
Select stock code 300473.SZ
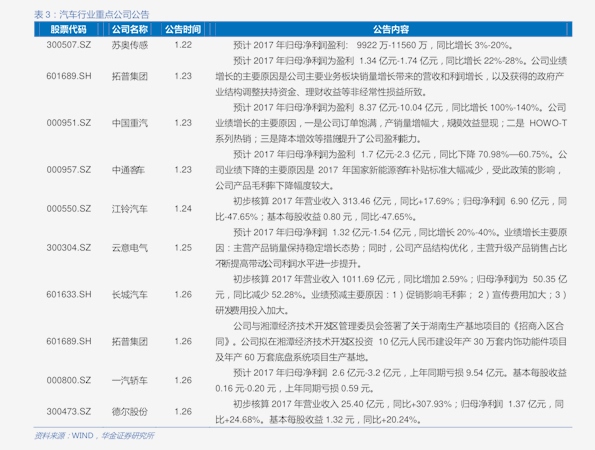pyautogui.click(x=69, y=411)
